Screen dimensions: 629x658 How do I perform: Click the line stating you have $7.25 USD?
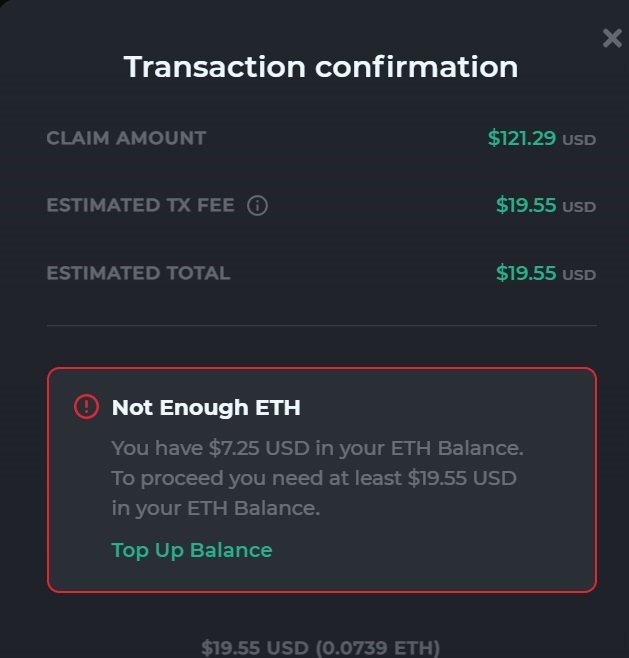click(x=317, y=448)
